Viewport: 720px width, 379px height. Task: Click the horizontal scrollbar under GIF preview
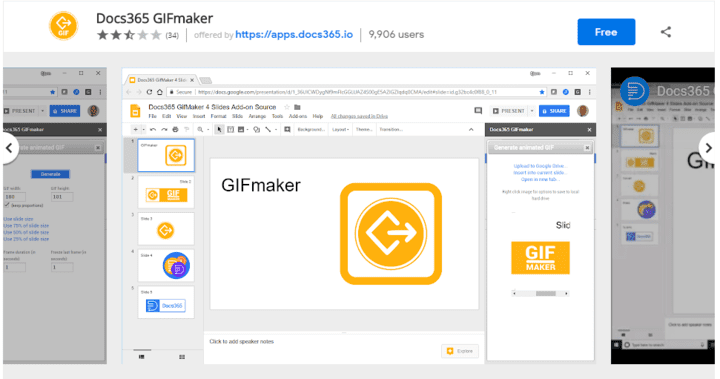tap(540, 294)
